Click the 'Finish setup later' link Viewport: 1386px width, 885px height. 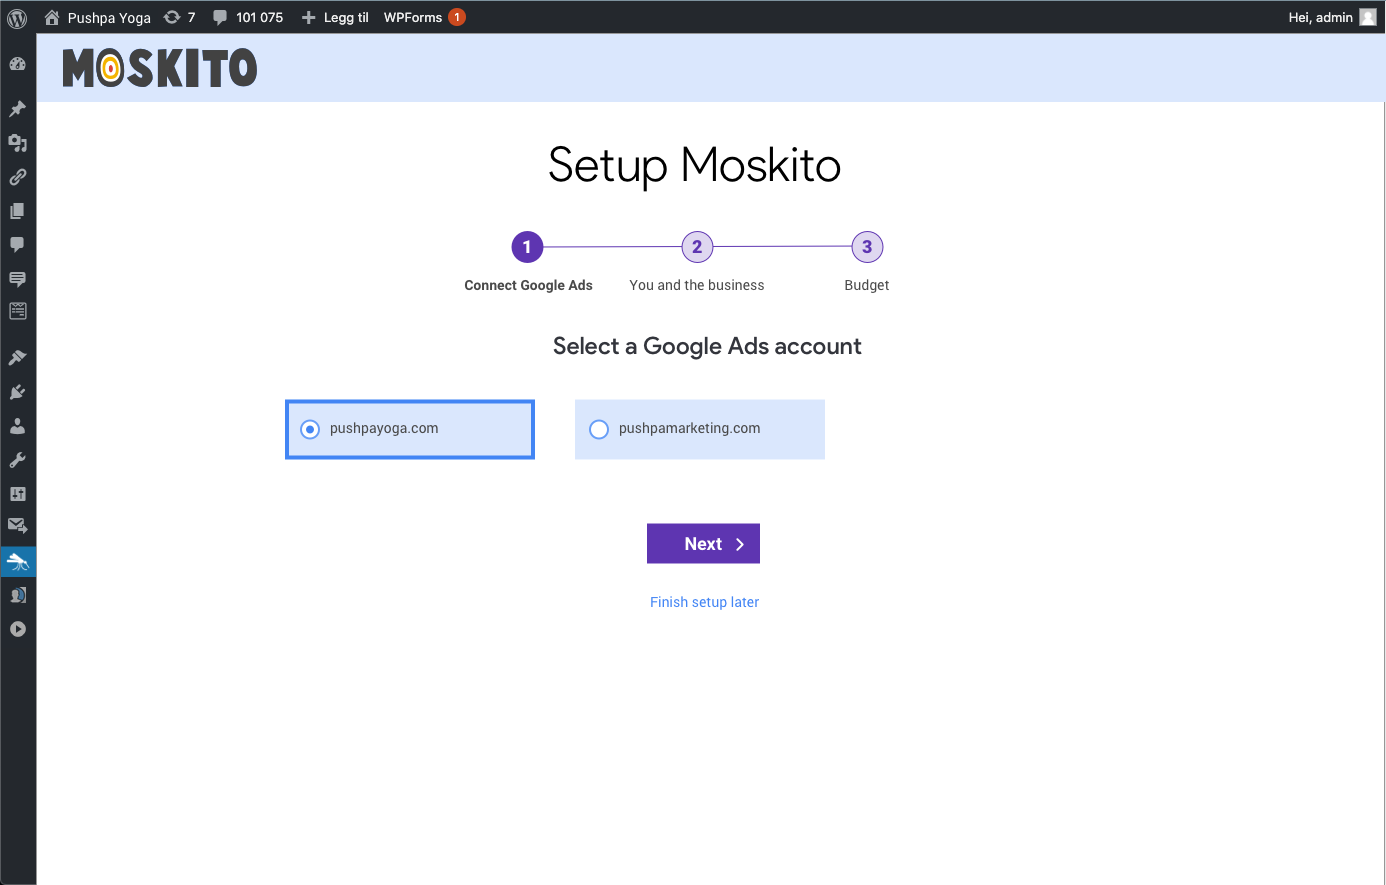coord(704,601)
